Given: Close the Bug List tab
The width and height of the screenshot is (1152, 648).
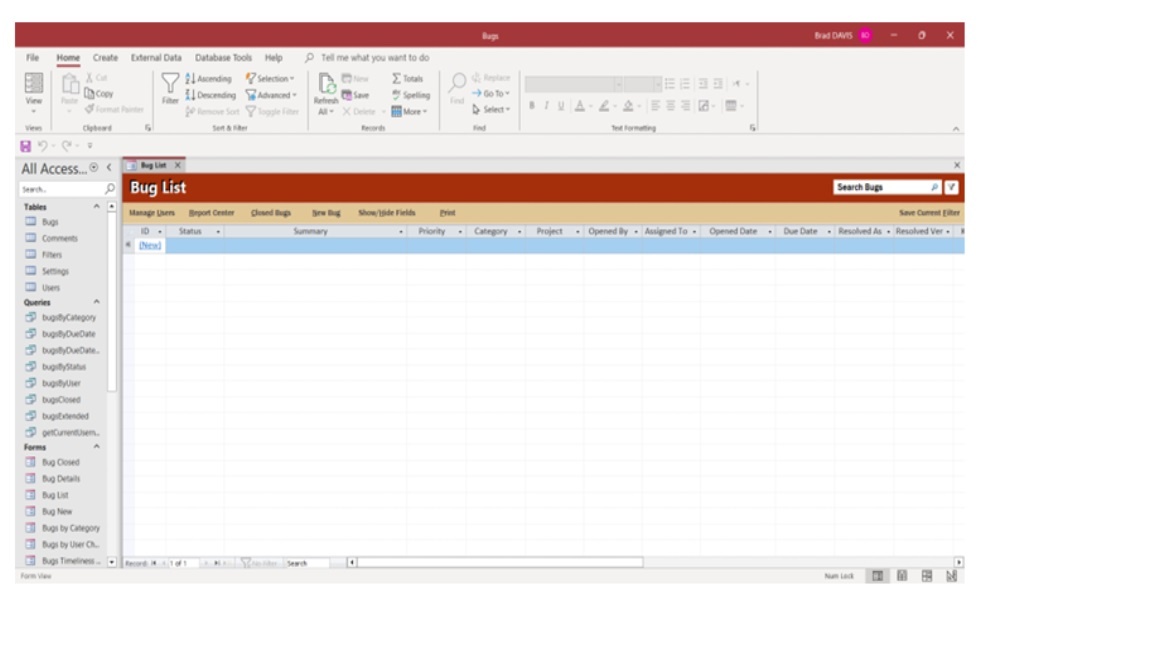Looking at the screenshot, I should (177, 165).
